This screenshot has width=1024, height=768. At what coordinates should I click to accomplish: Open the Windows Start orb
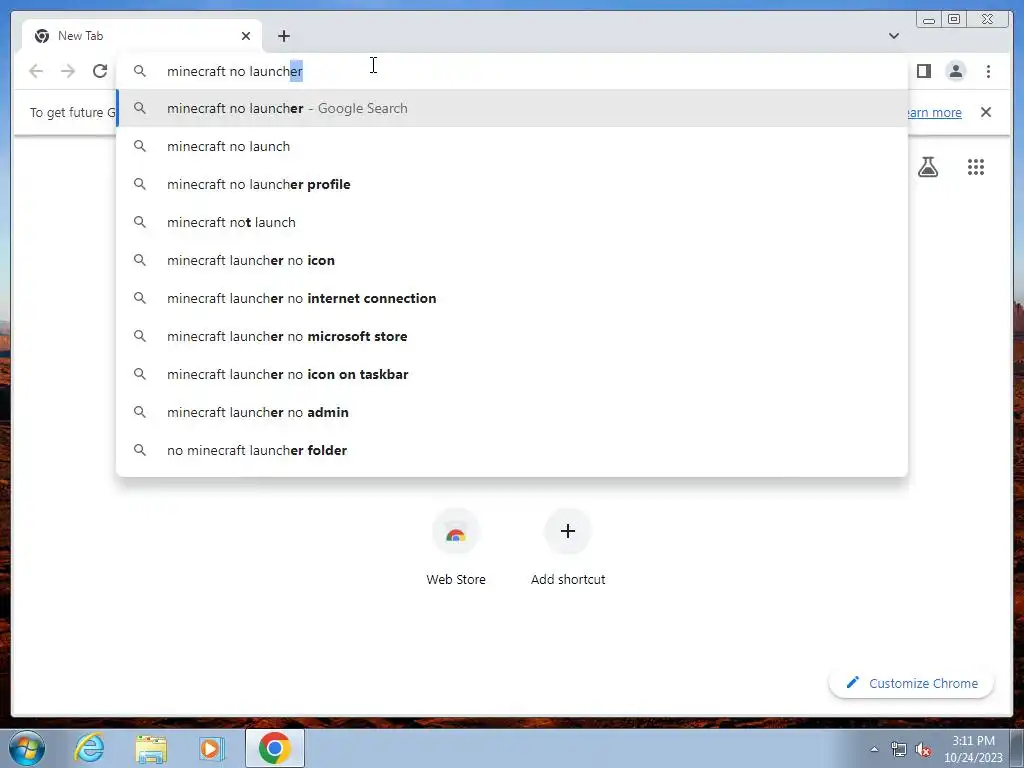[27, 748]
